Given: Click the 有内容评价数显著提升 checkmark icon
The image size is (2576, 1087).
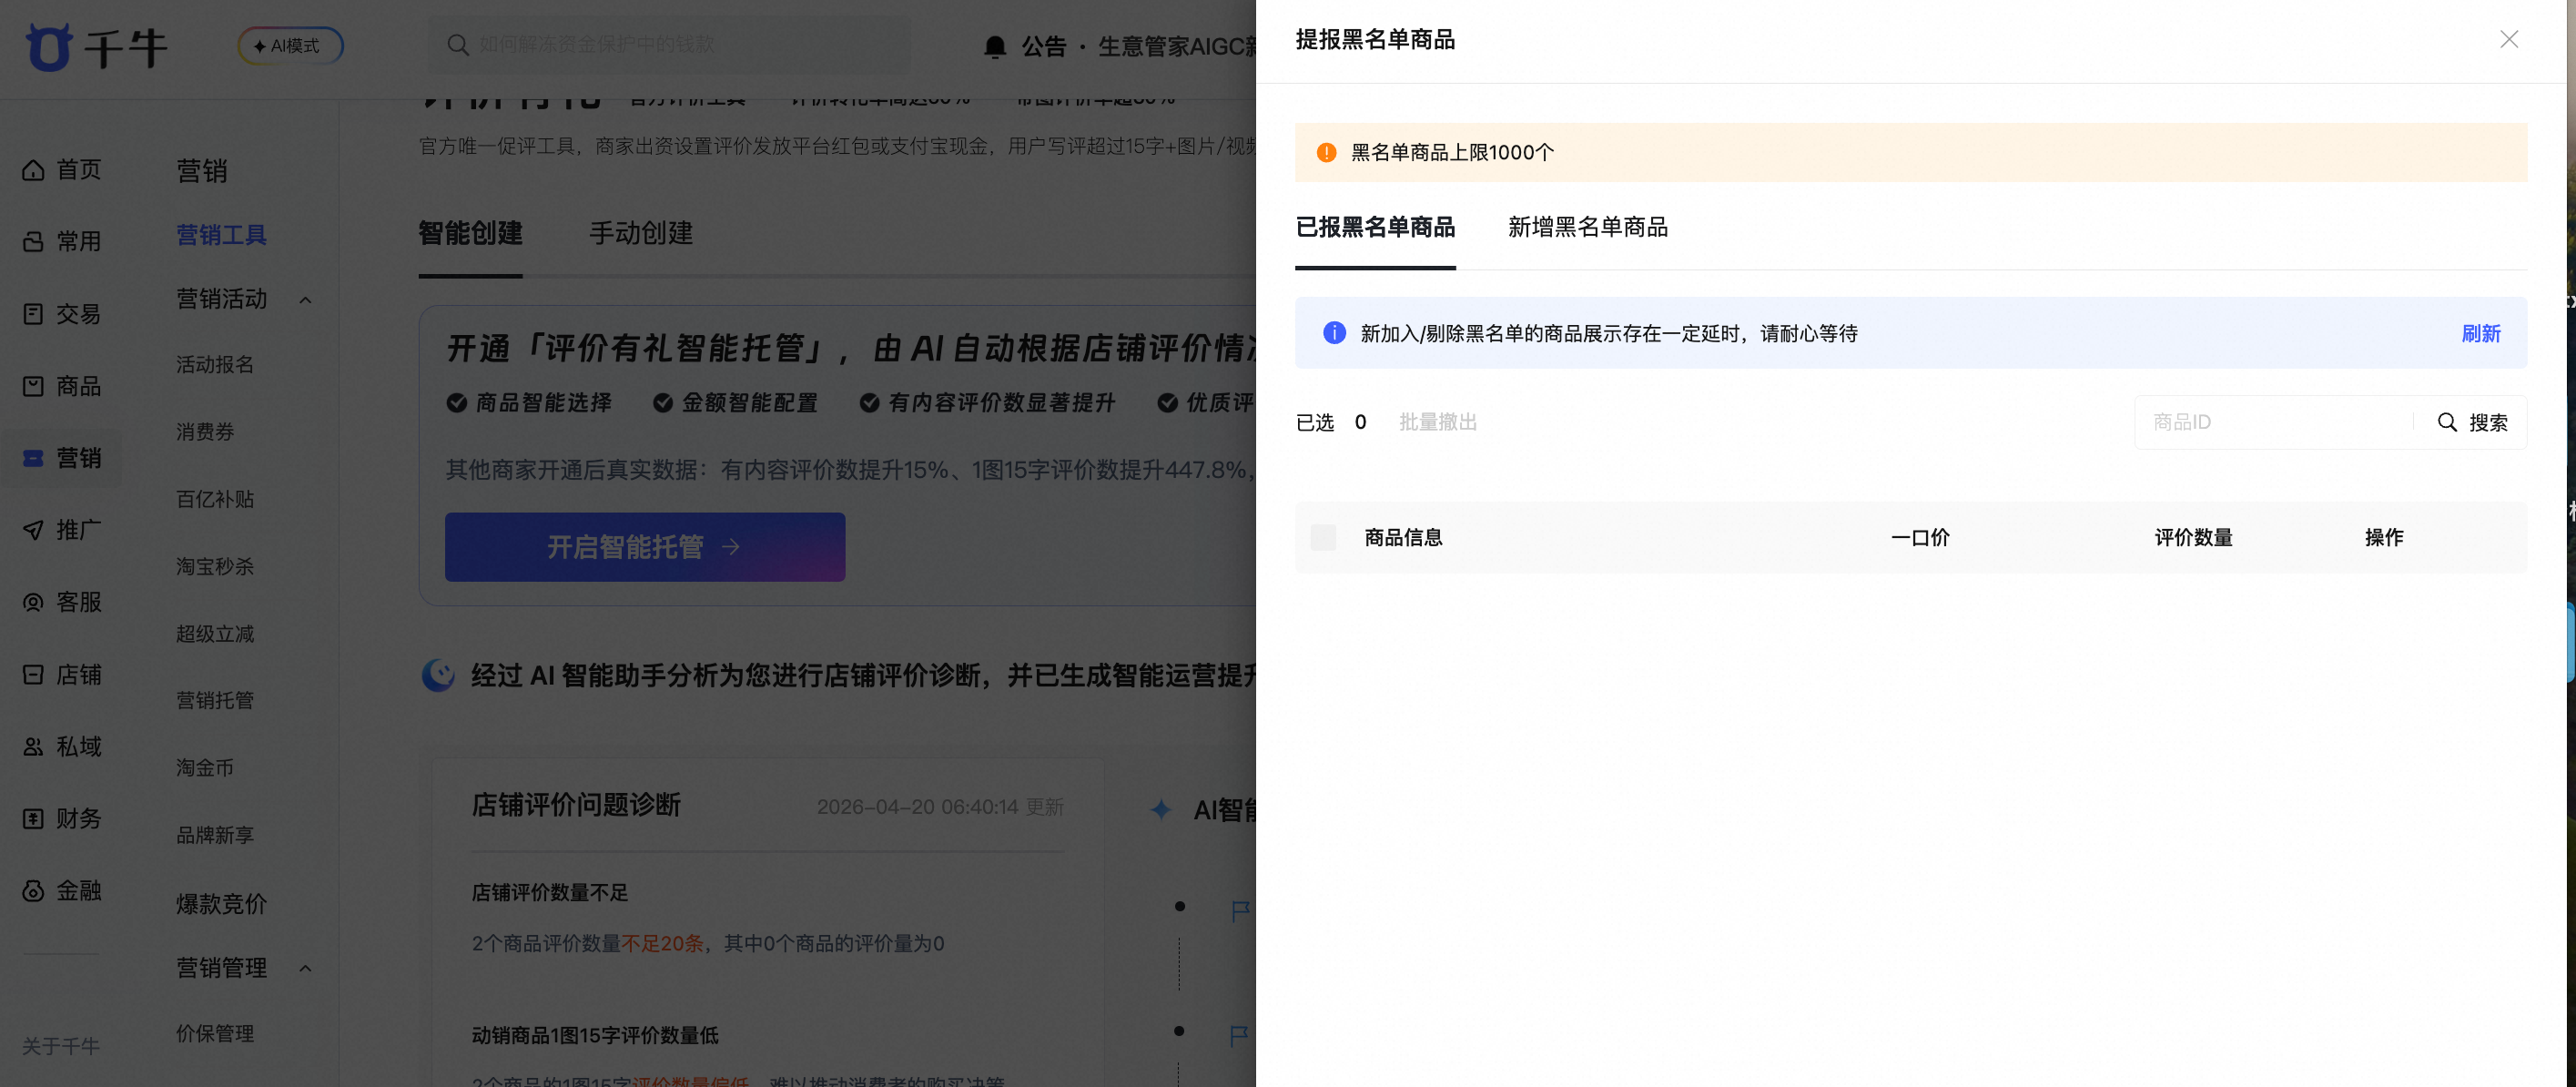Looking at the screenshot, I should tap(870, 403).
